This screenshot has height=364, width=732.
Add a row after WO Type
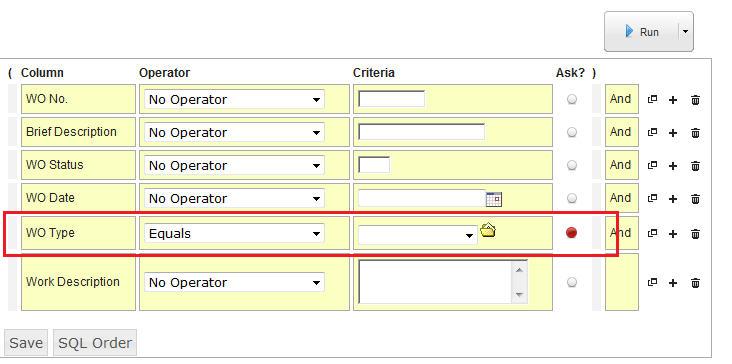click(x=673, y=233)
